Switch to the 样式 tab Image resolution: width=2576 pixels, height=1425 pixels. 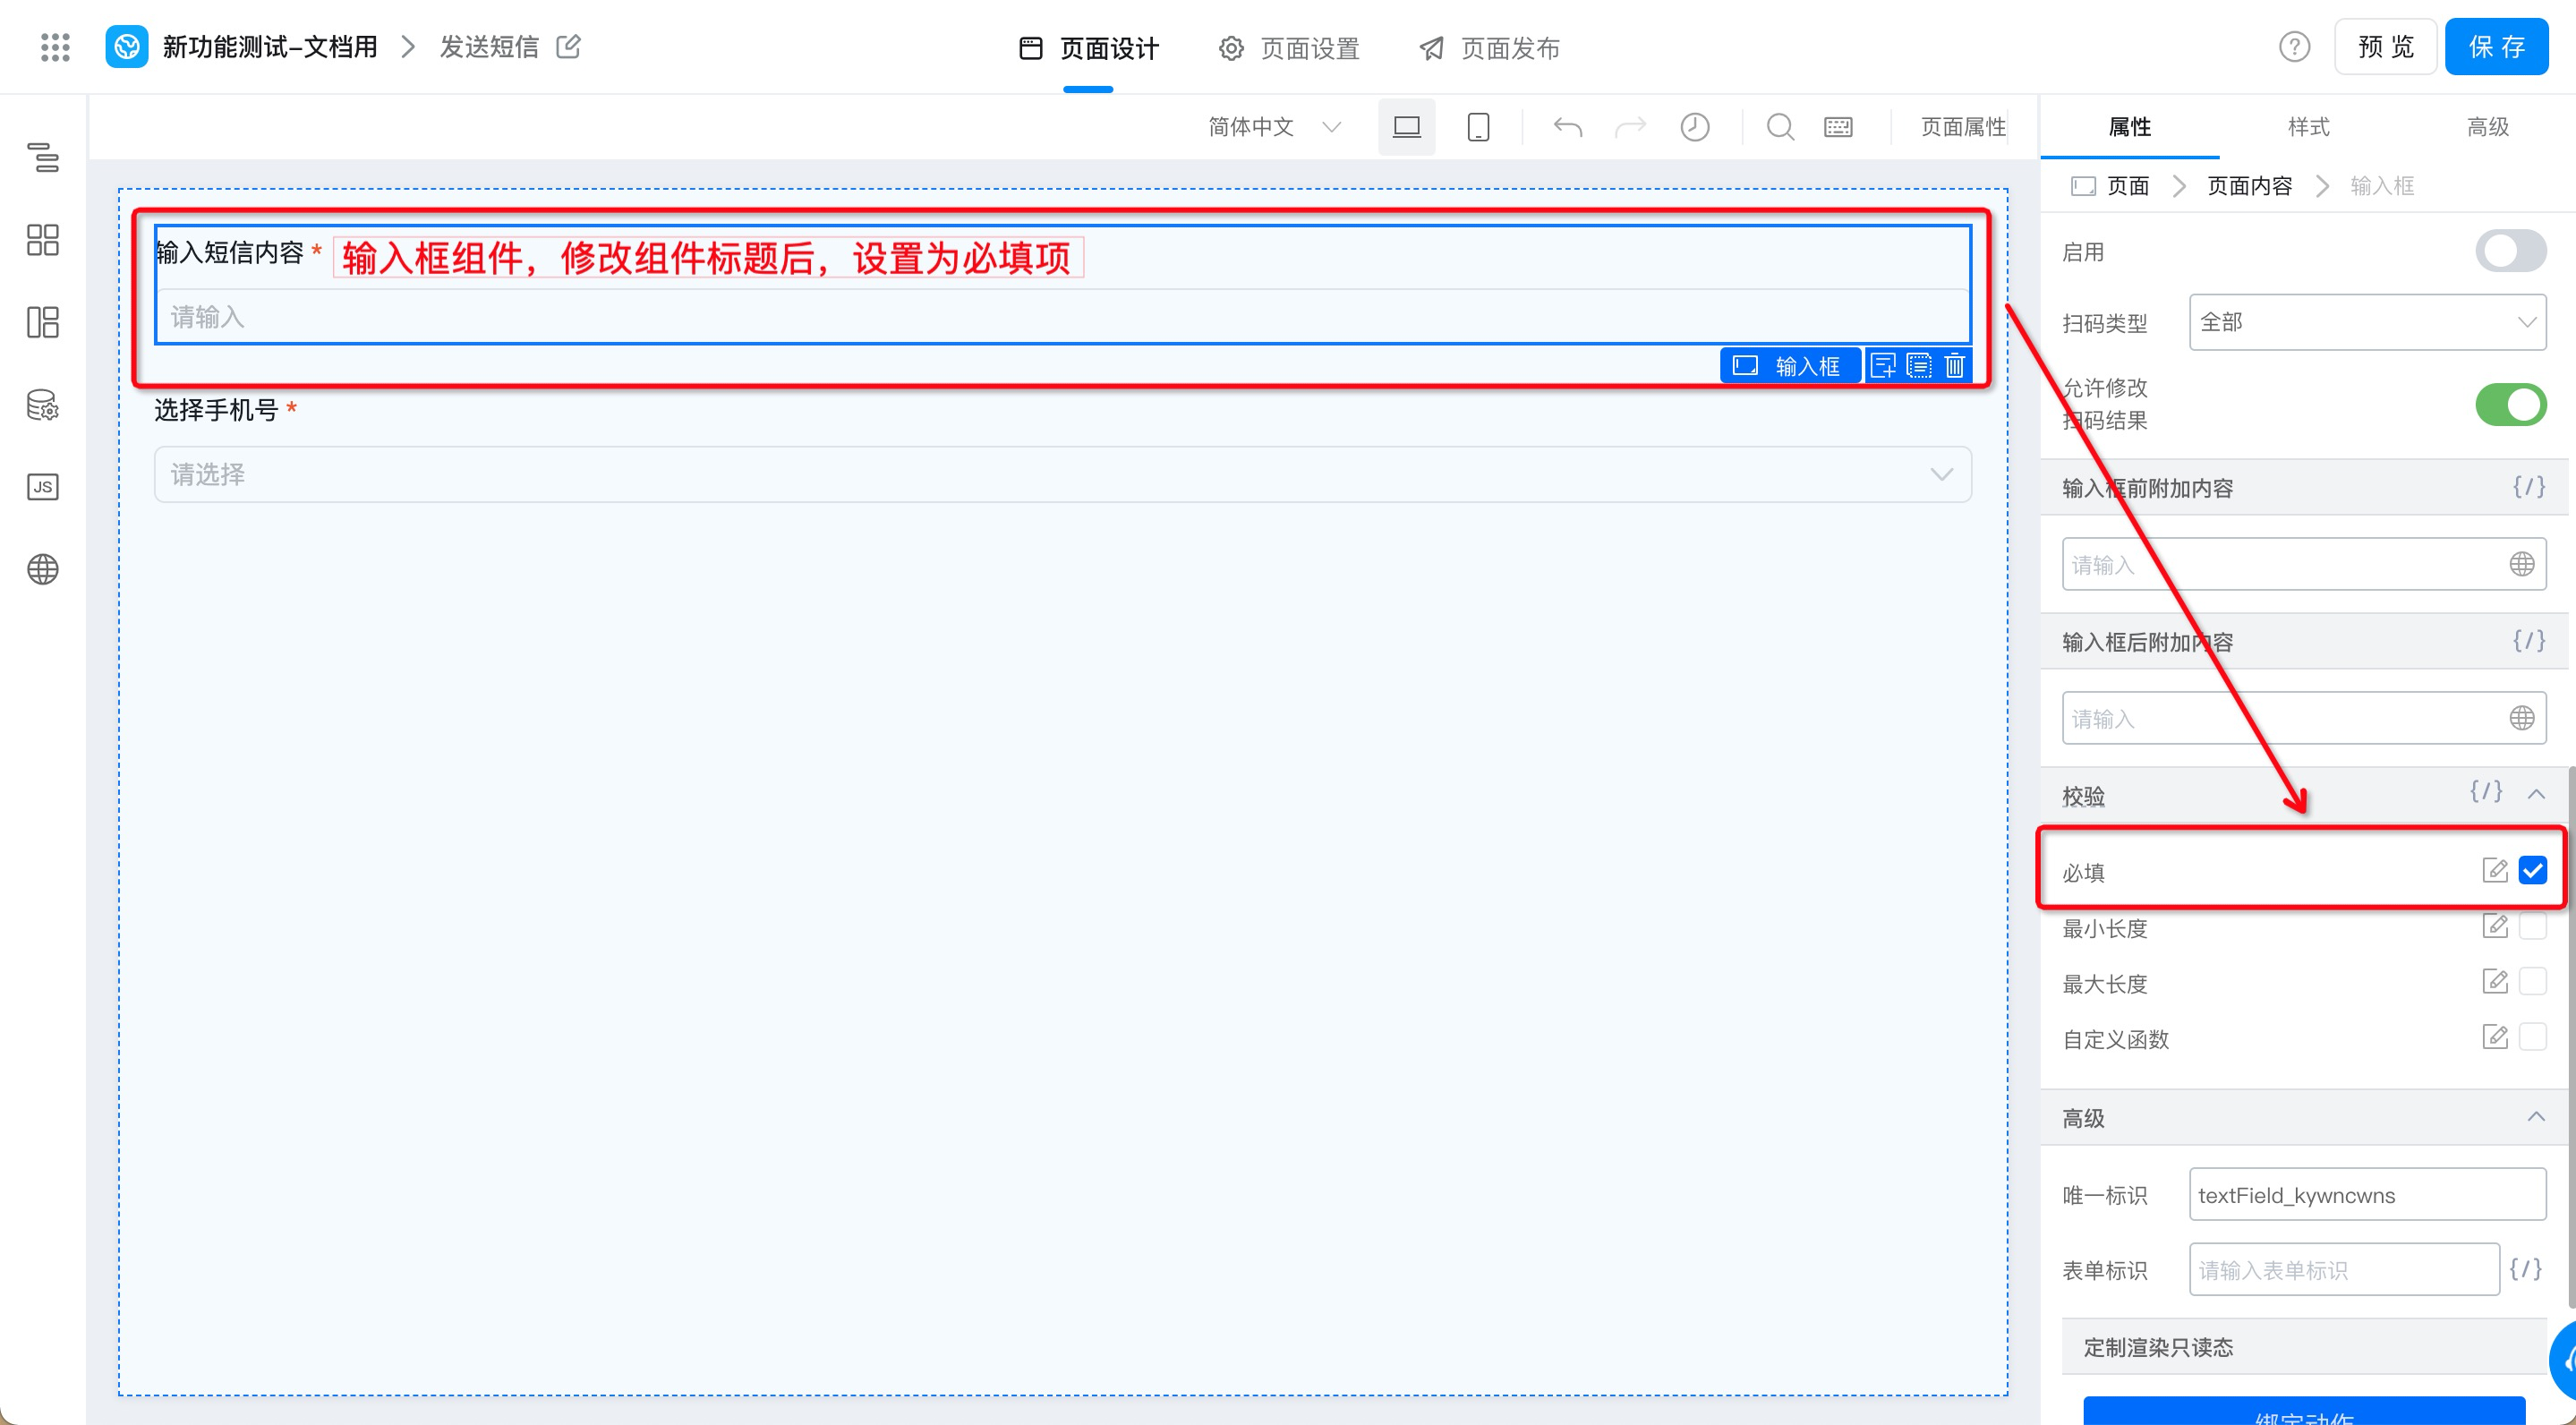click(x=2308, y=127)
